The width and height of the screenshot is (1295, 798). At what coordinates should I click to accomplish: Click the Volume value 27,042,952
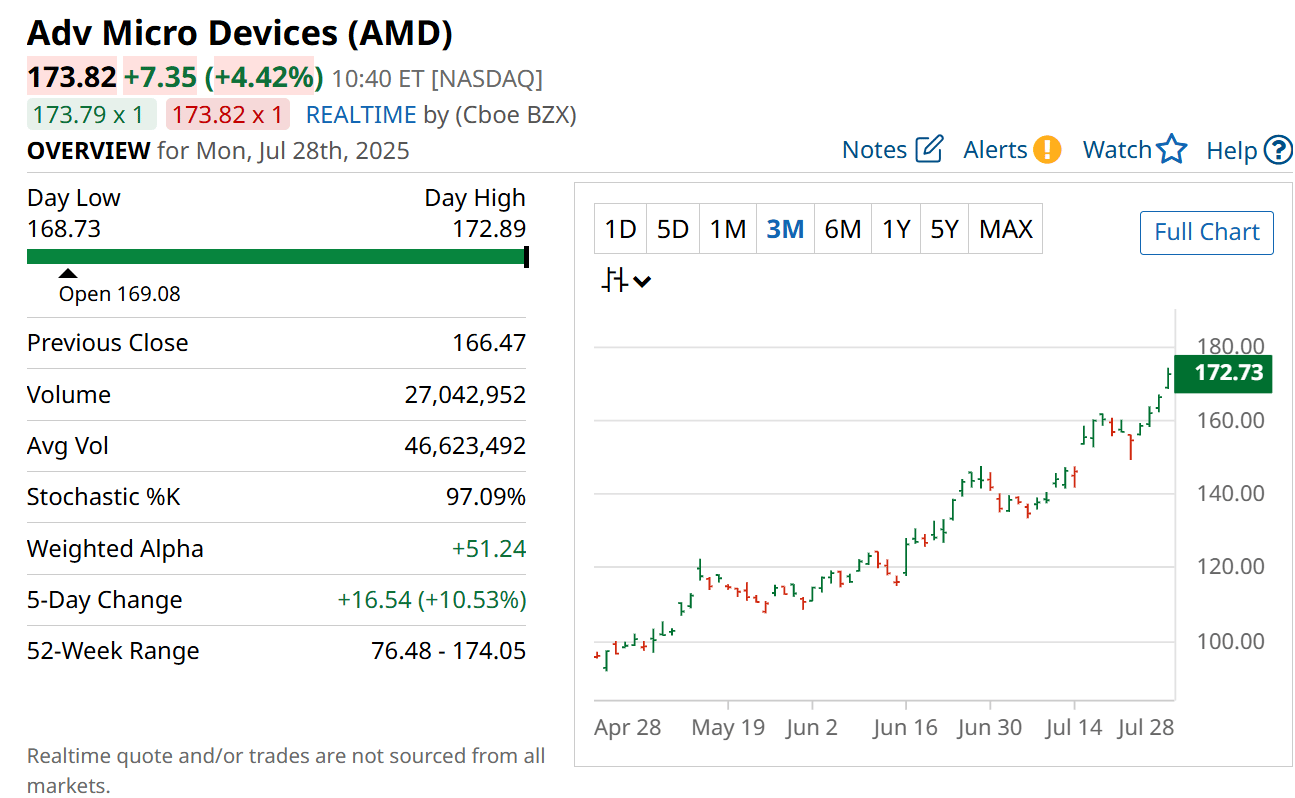click(x=465, y=395)
